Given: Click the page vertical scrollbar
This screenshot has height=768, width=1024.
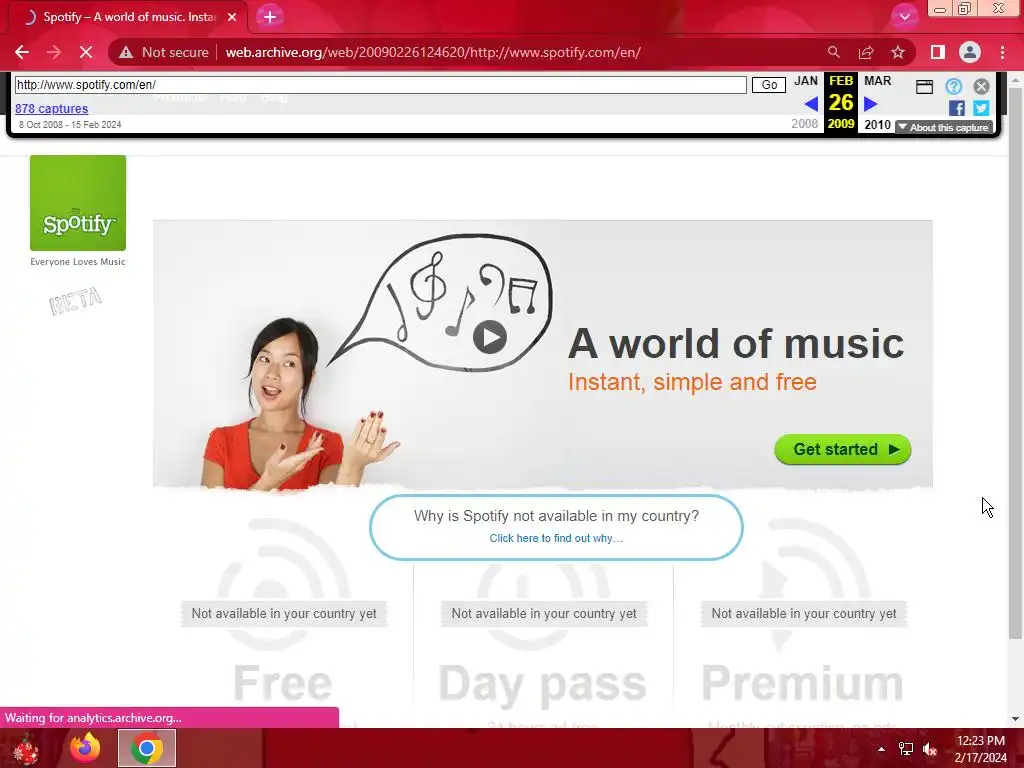Looking at the screenshot, I should point(1016,362).
